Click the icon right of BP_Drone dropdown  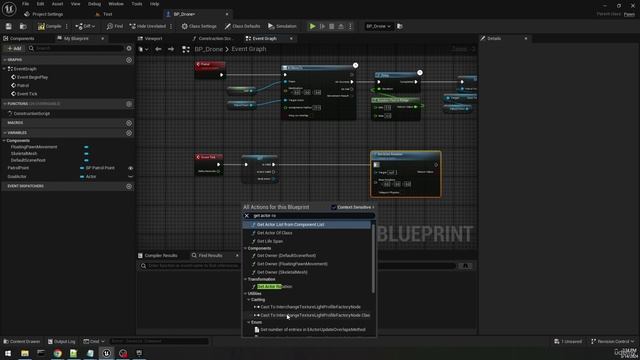[x=400, y=26]
